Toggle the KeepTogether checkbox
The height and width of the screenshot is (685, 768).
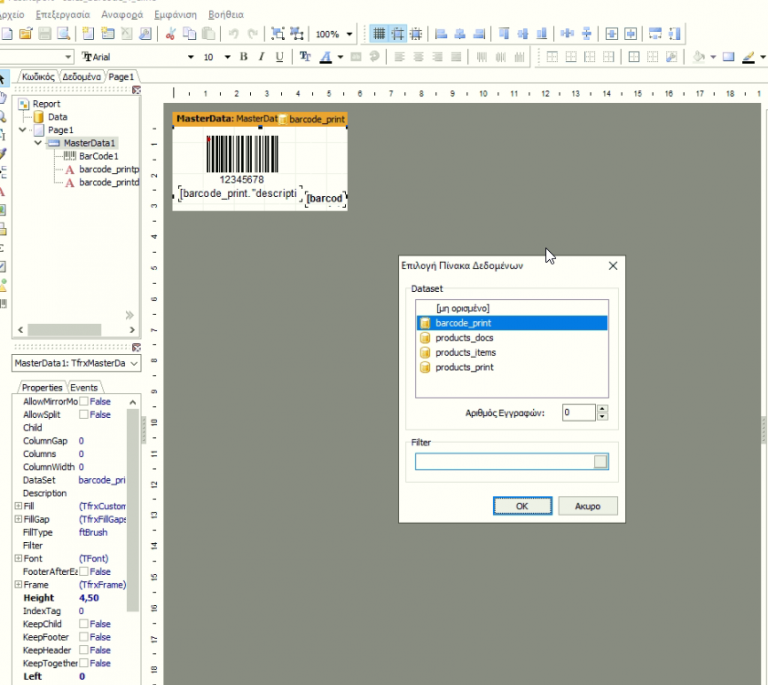tap(84, 663)
